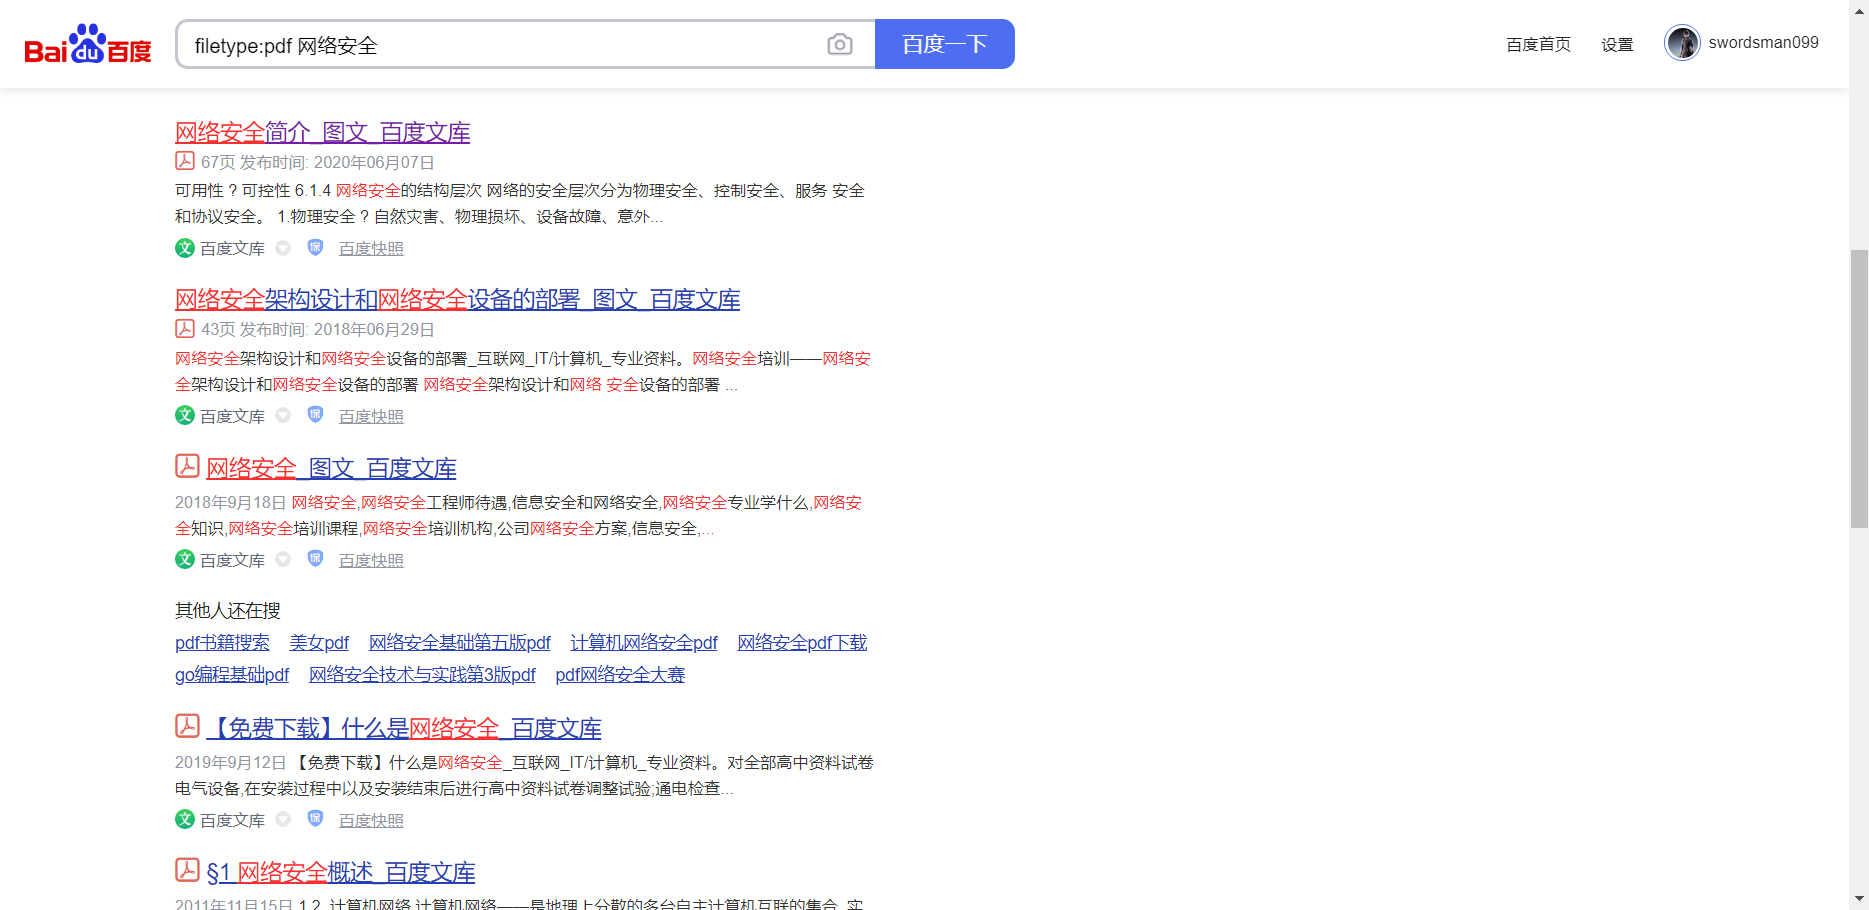1869x910 pixels.
Task: Open the result titled 网络安全_图文_百度文库
Action: pyautogui.click(x=331, y=468)
